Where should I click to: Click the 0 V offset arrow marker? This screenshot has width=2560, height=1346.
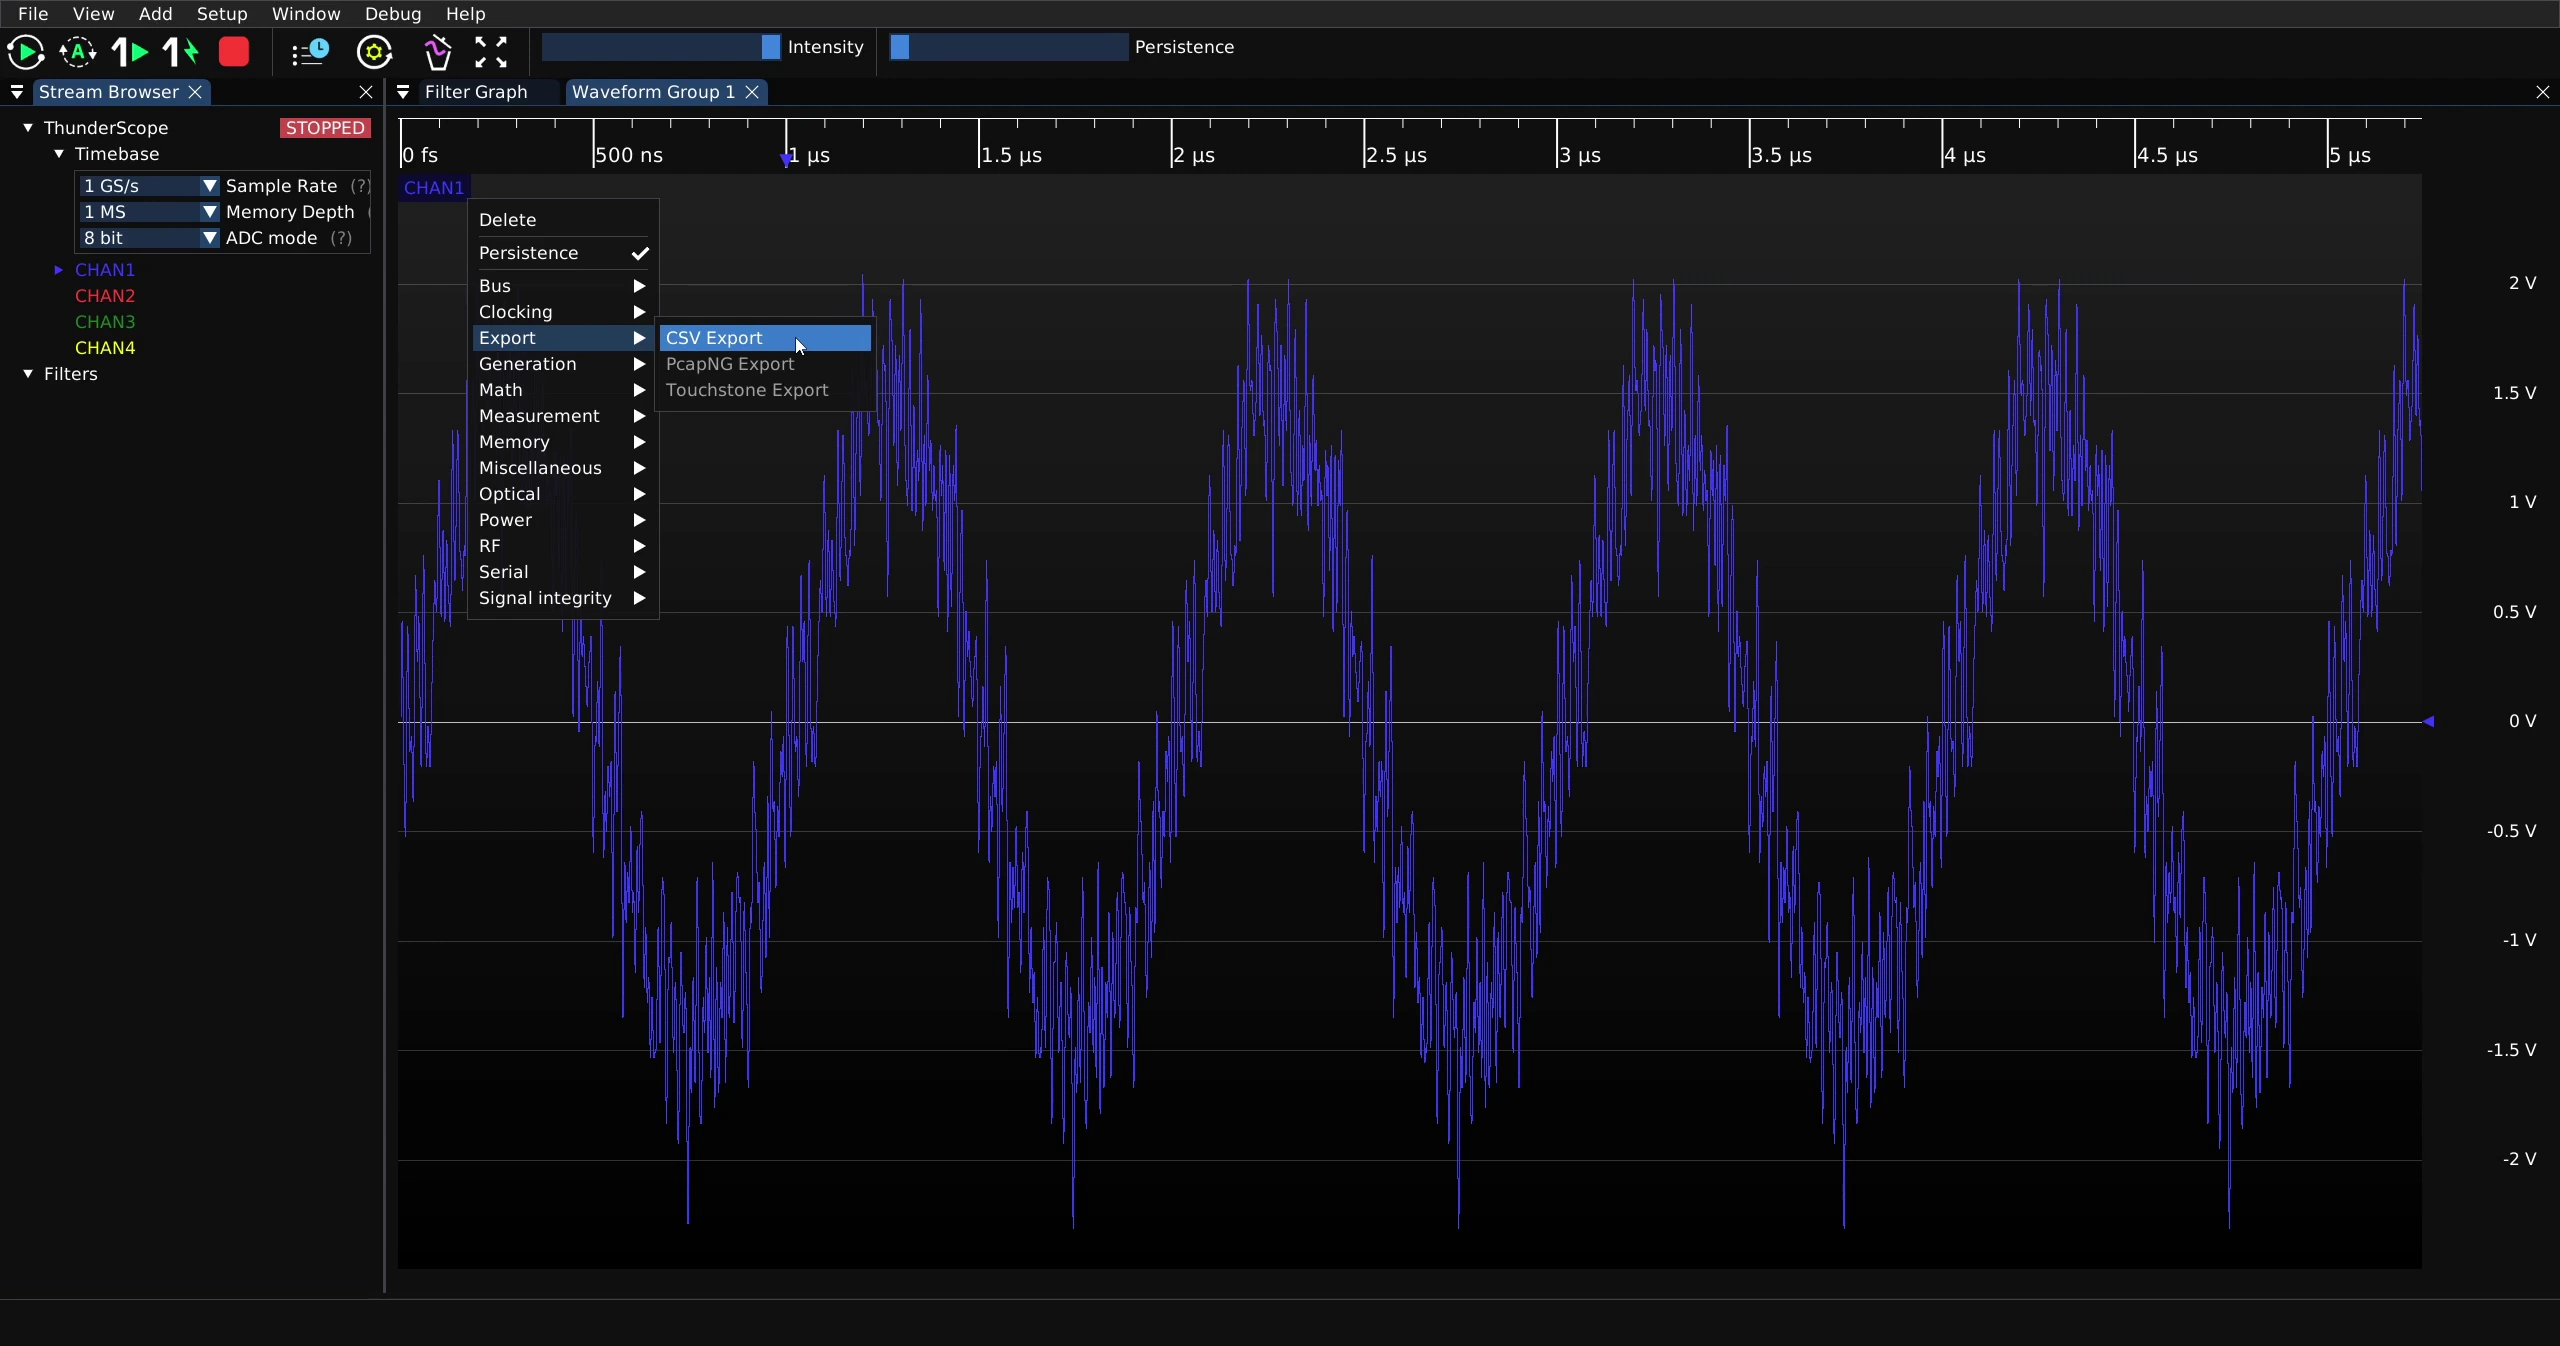pos(2429,721)
